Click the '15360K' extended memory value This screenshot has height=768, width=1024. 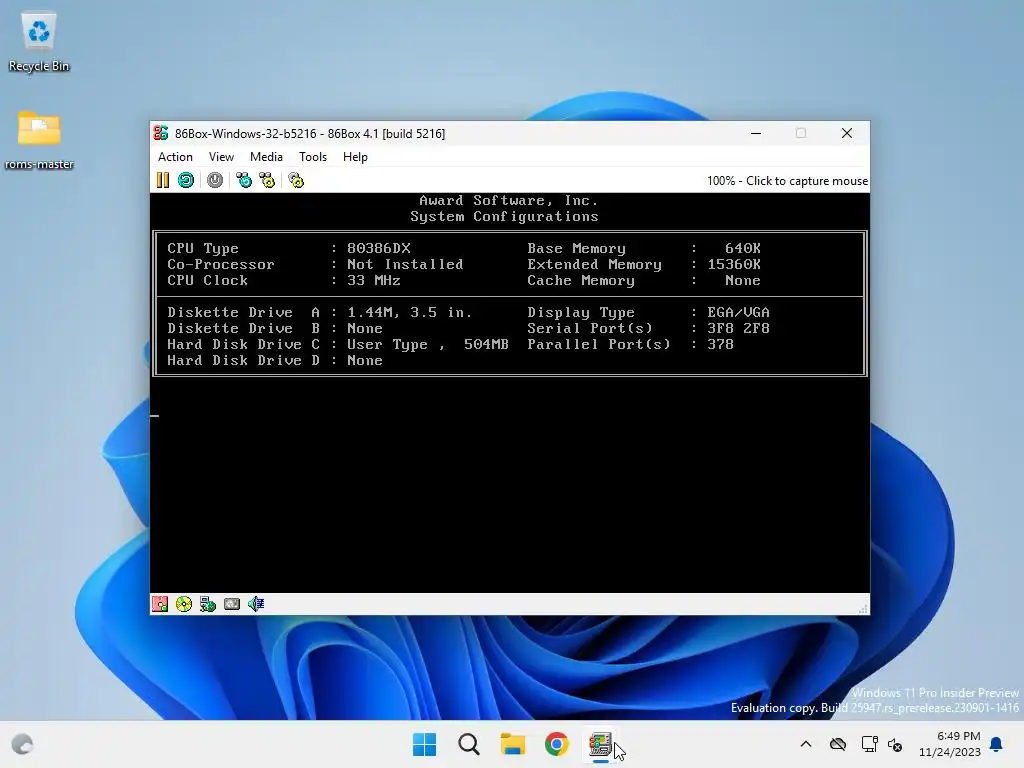tap(734, 264)
